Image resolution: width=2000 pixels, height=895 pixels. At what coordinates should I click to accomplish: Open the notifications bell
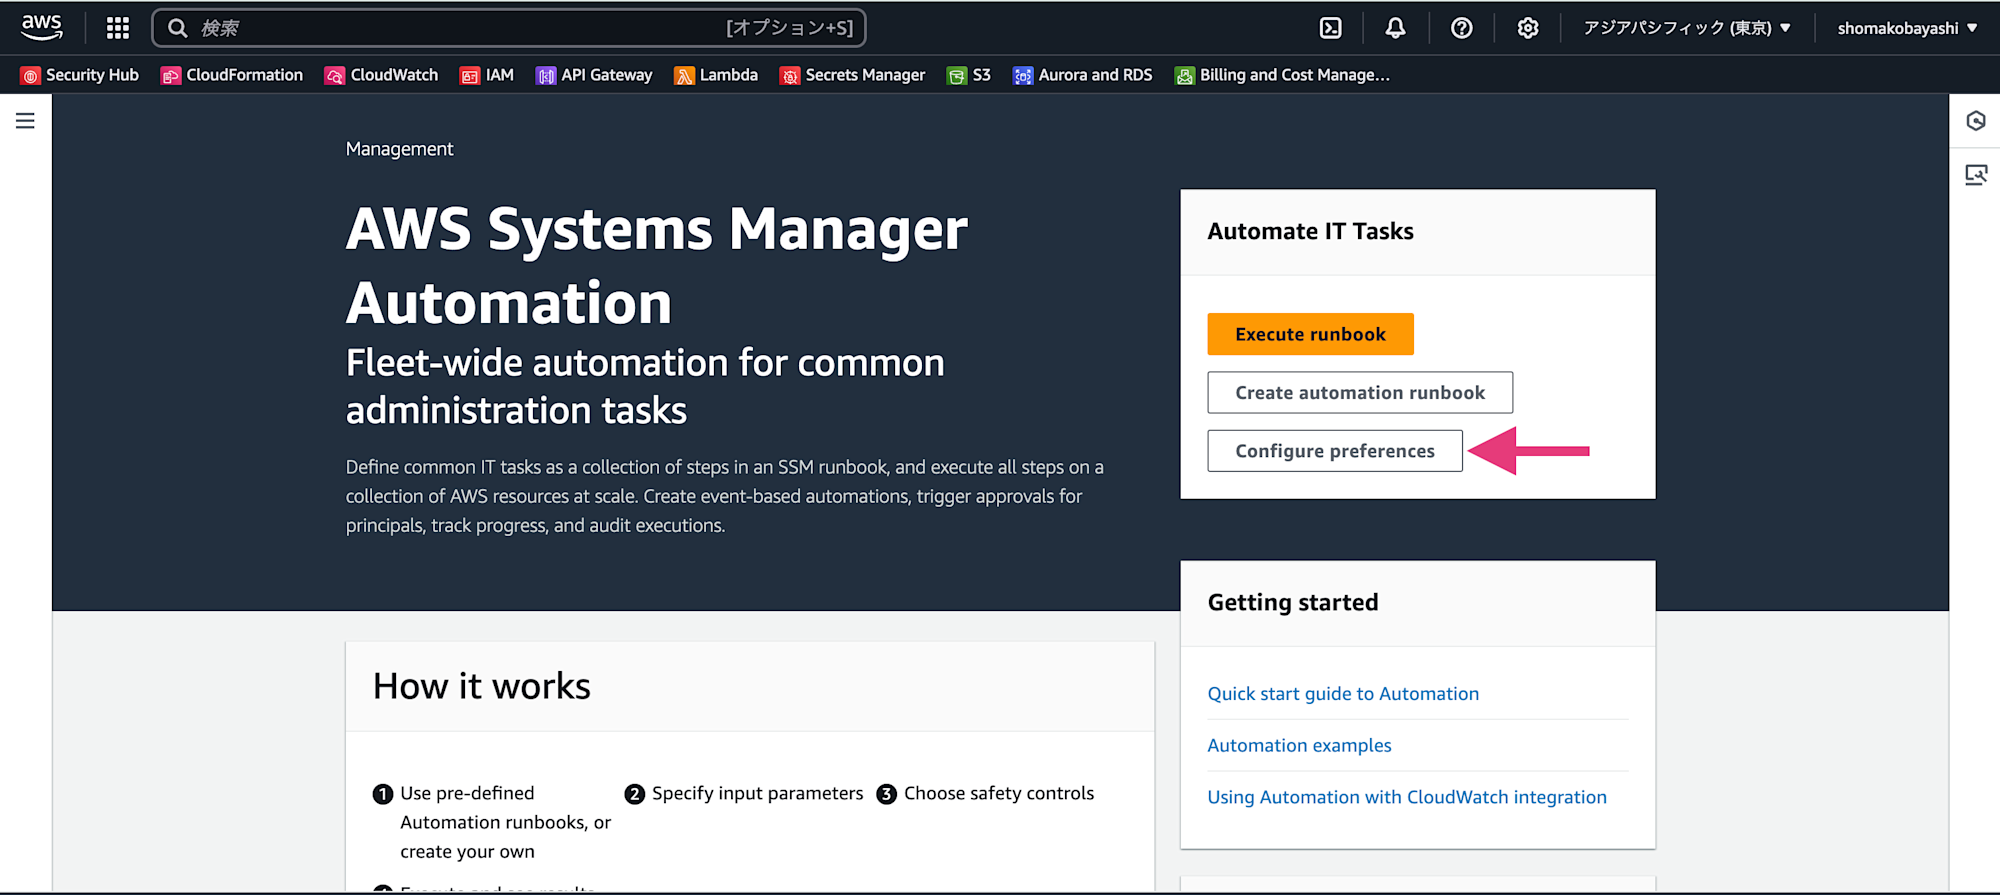1395,28
